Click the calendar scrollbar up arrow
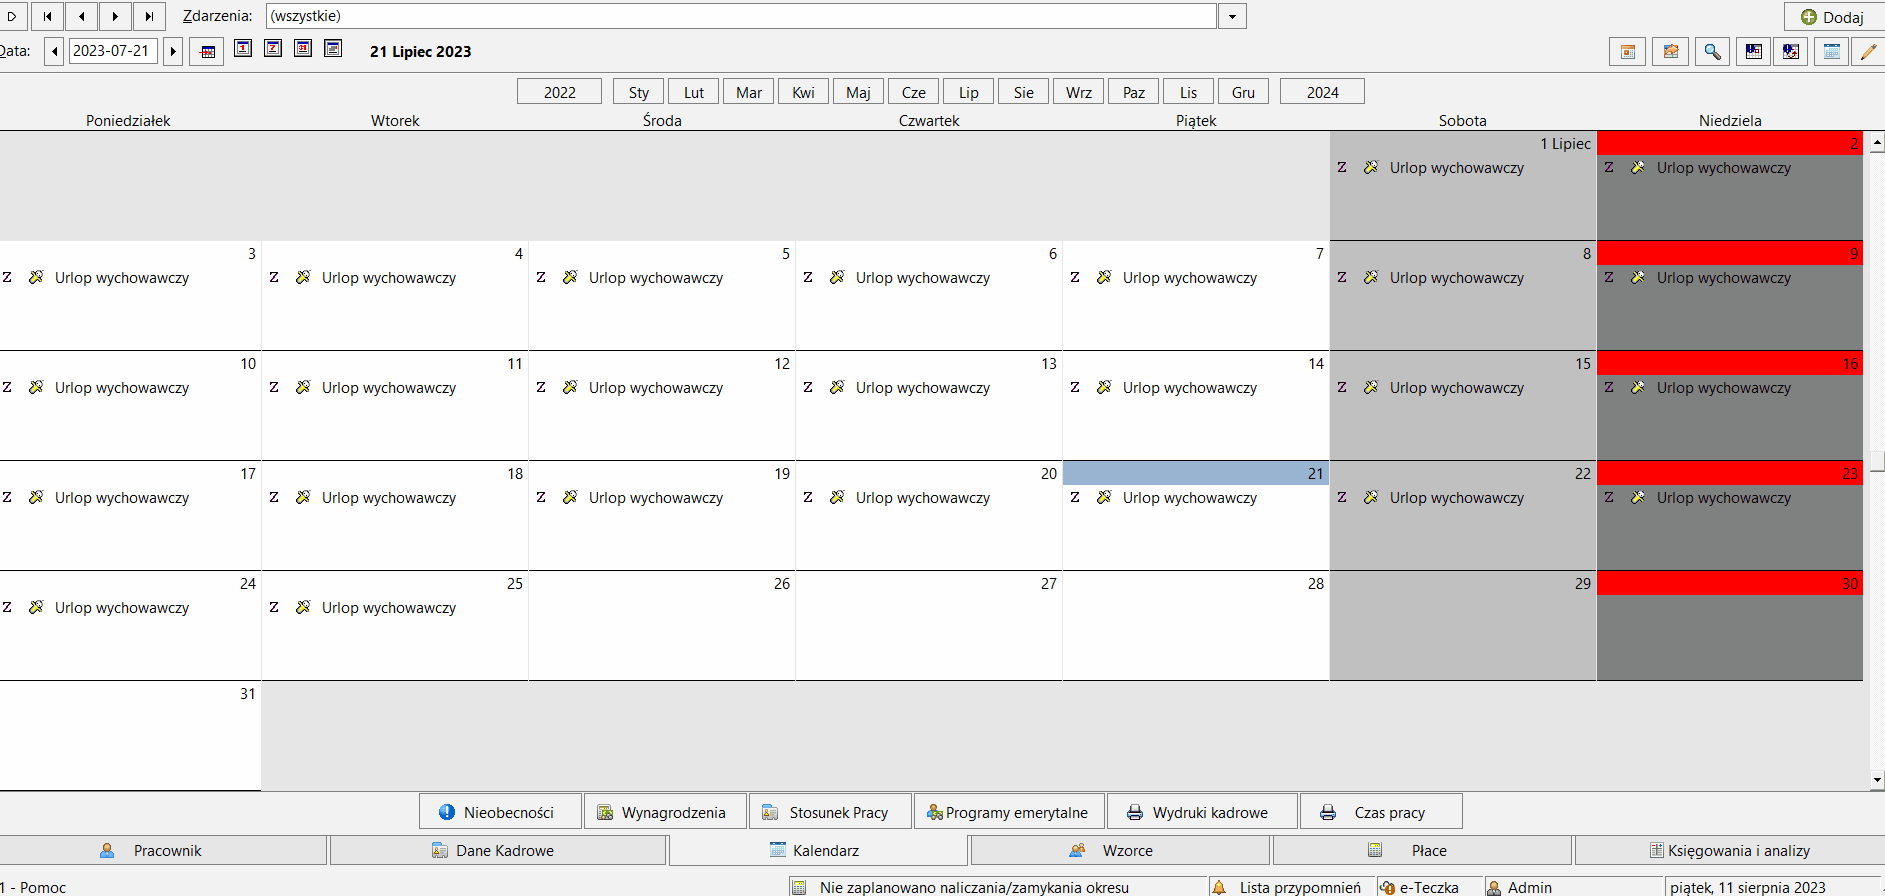Screen dimensions: 1885x896 click(x=1877, y=142)
